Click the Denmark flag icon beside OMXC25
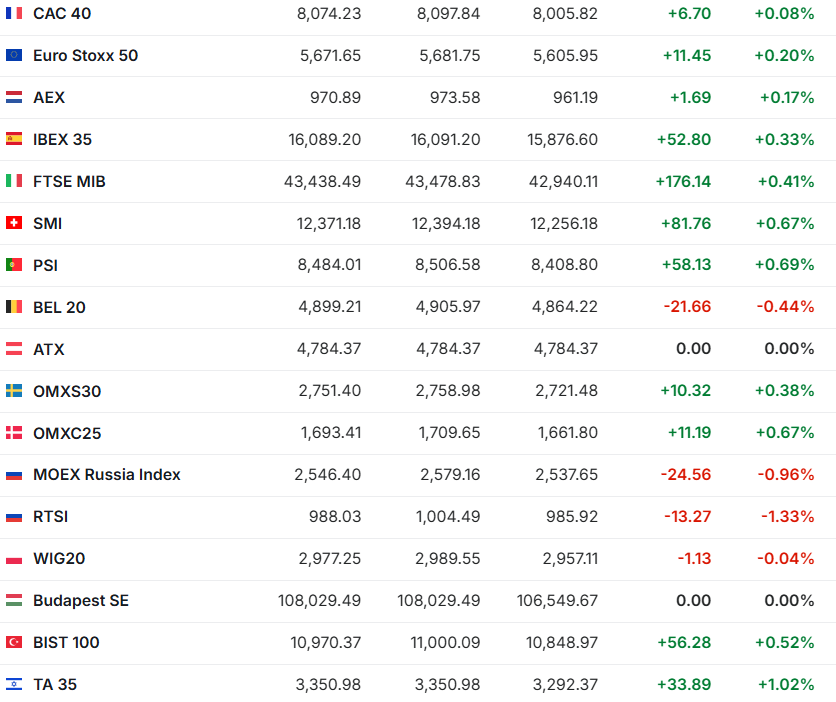Screen dimensions: 836x702 (14, 434)
